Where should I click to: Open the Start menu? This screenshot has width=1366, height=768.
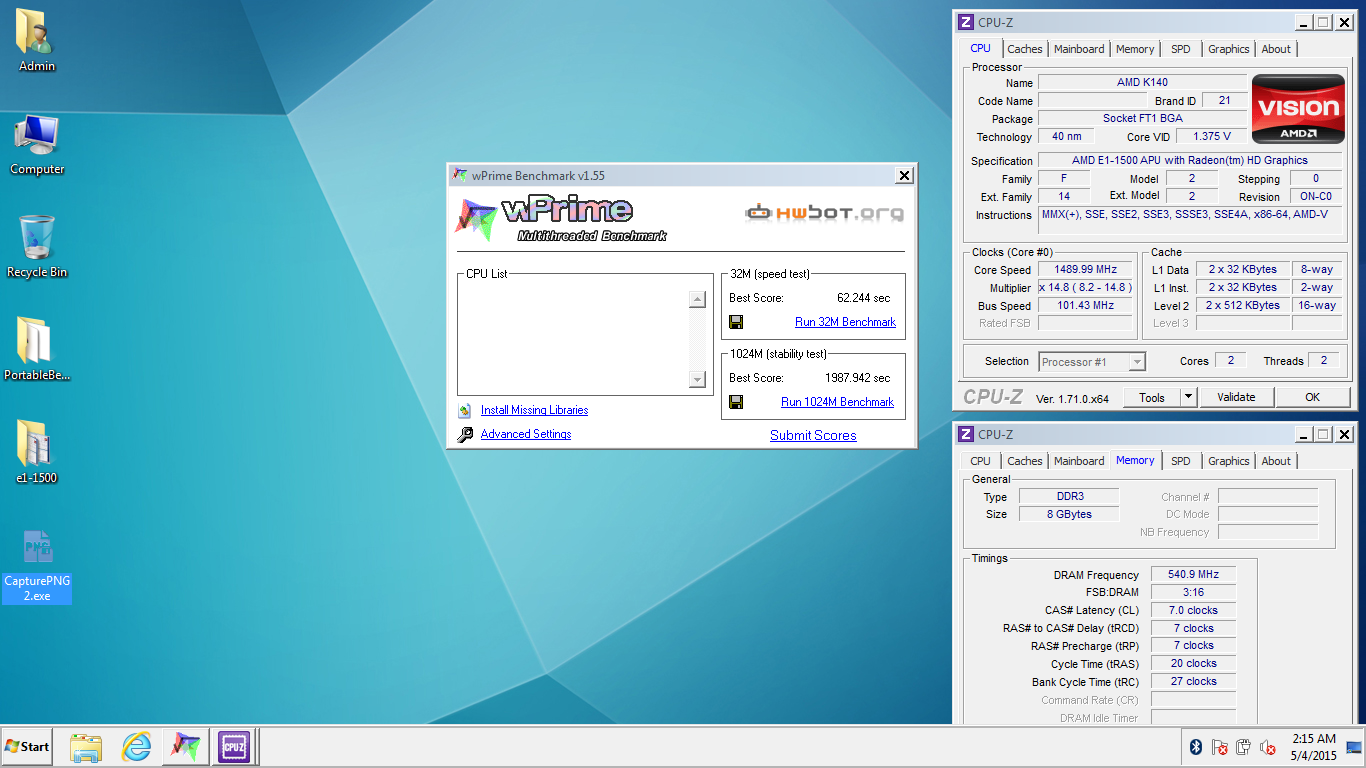[27, 746]
